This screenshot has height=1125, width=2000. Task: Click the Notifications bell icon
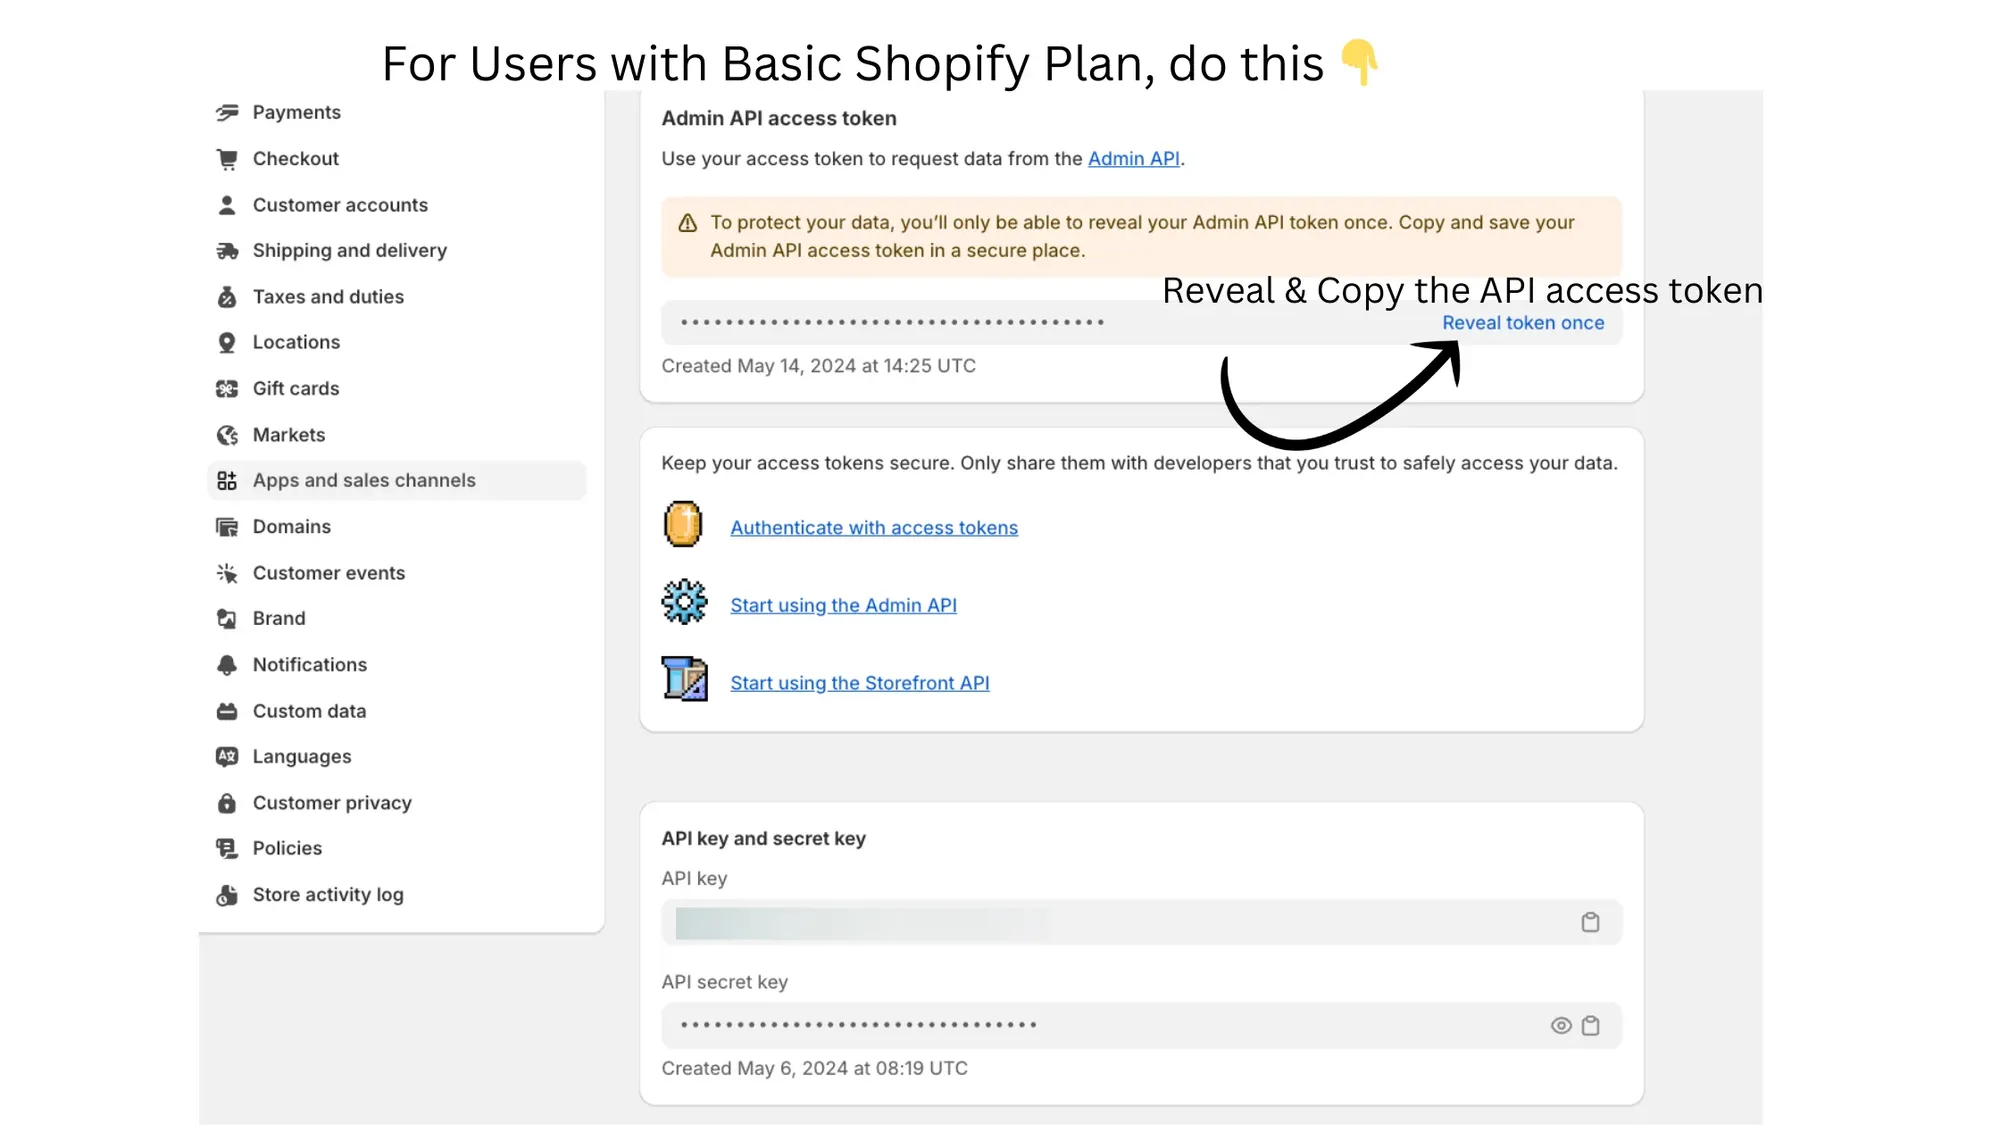pos(227,664)
